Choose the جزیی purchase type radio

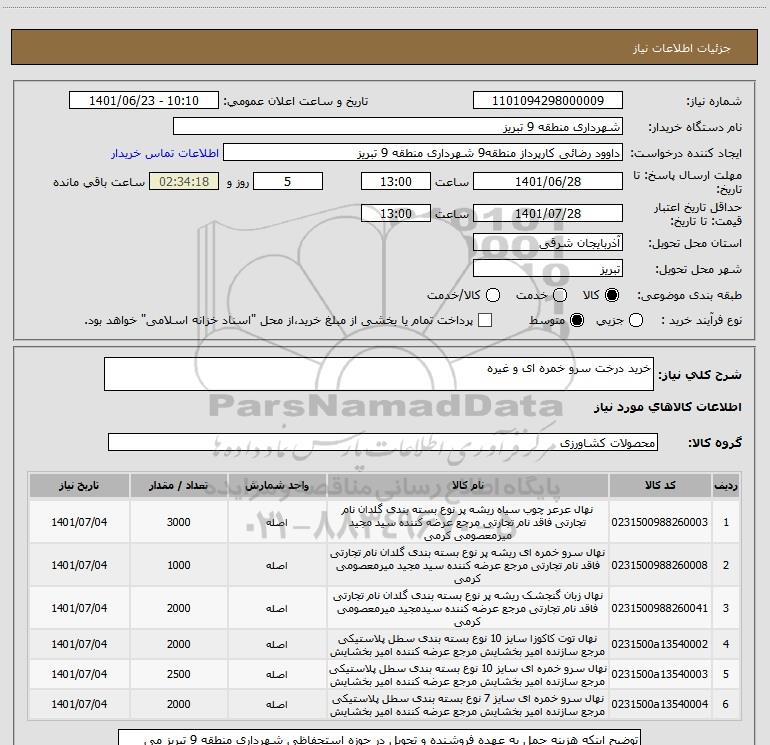tap(636, 320)
